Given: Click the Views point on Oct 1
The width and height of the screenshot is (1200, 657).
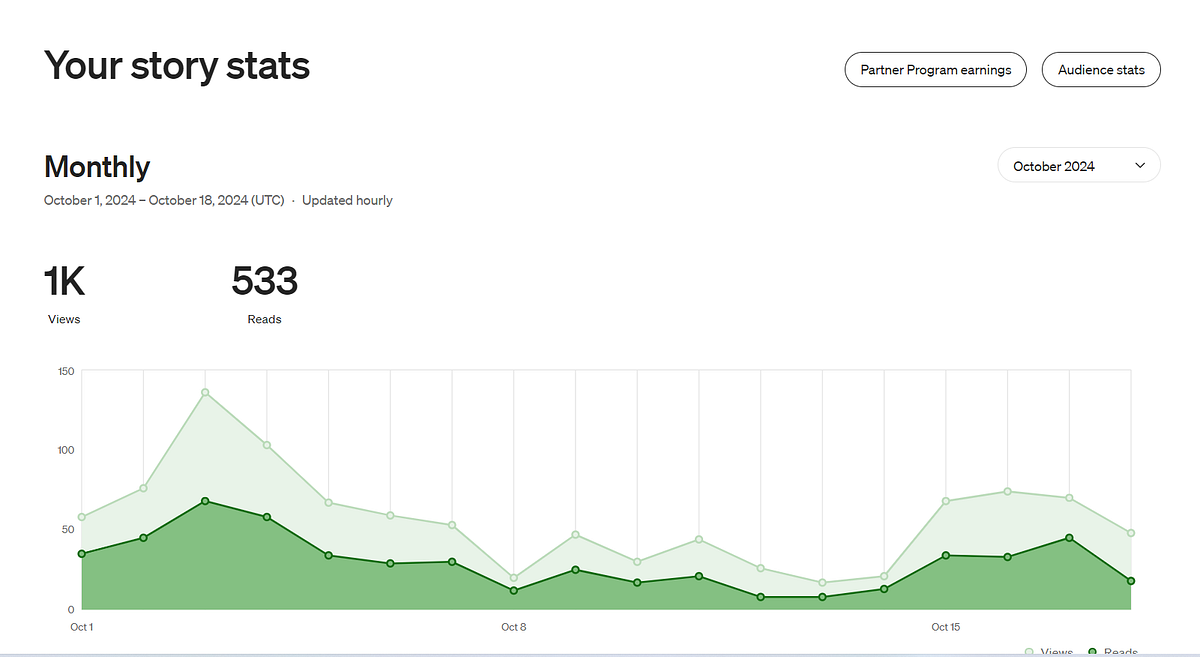Looking at the screenshot, I should pyautogui.click(x=82, y=517).
